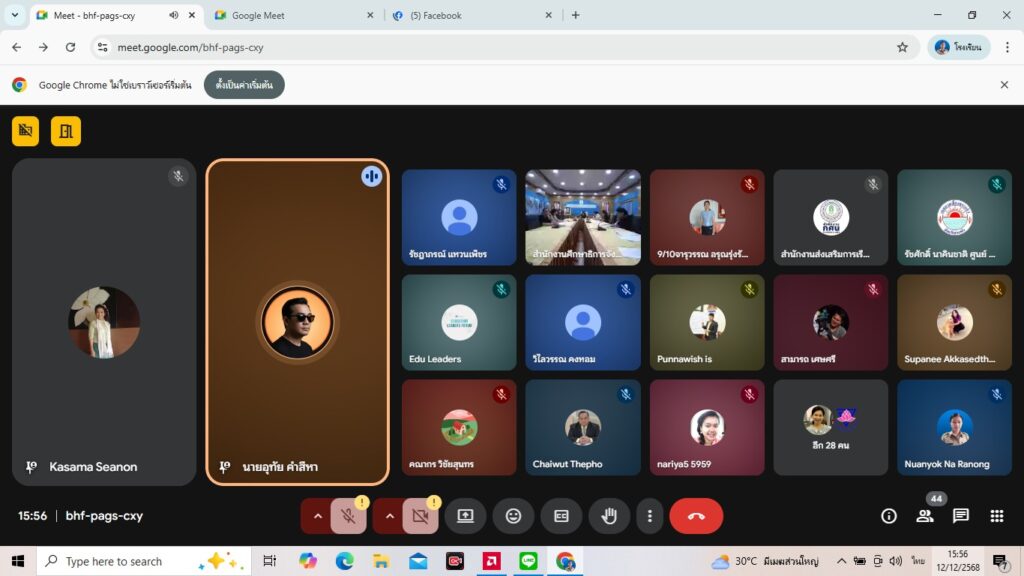Toggle the yellow video-off indicator at top left
This screenshot has height=576, width=1024.
[26, 131]
